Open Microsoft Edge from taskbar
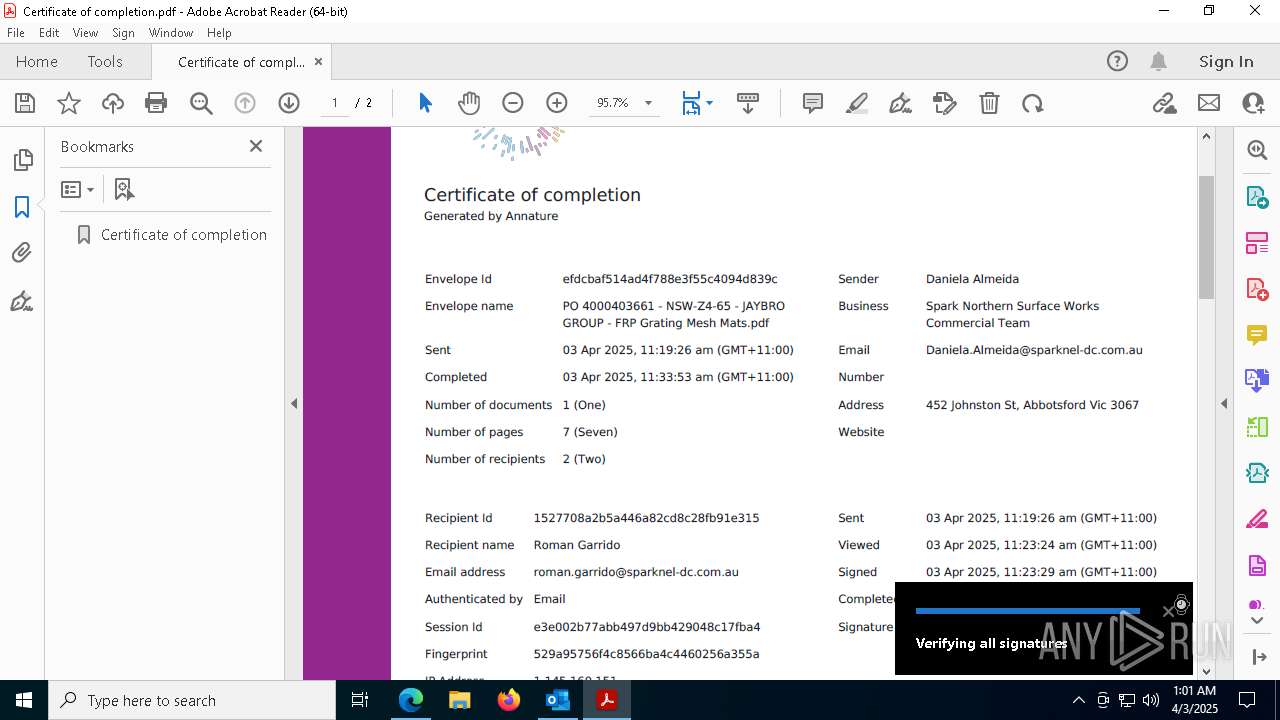This screenshot has width=1280, height=720. [x=411, y=700]
